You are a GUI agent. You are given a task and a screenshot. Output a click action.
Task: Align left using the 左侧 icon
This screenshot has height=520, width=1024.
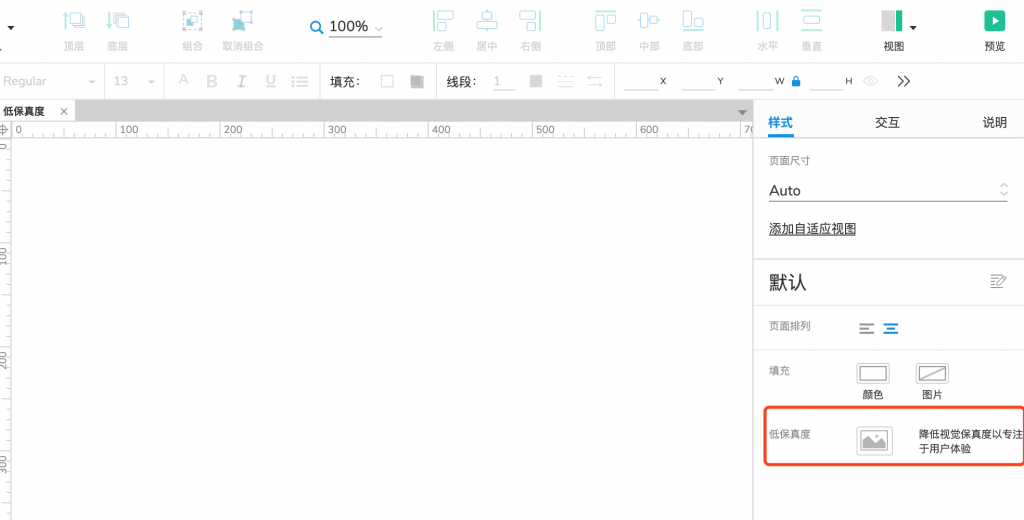pyautogui.click(x=442, y=22)
